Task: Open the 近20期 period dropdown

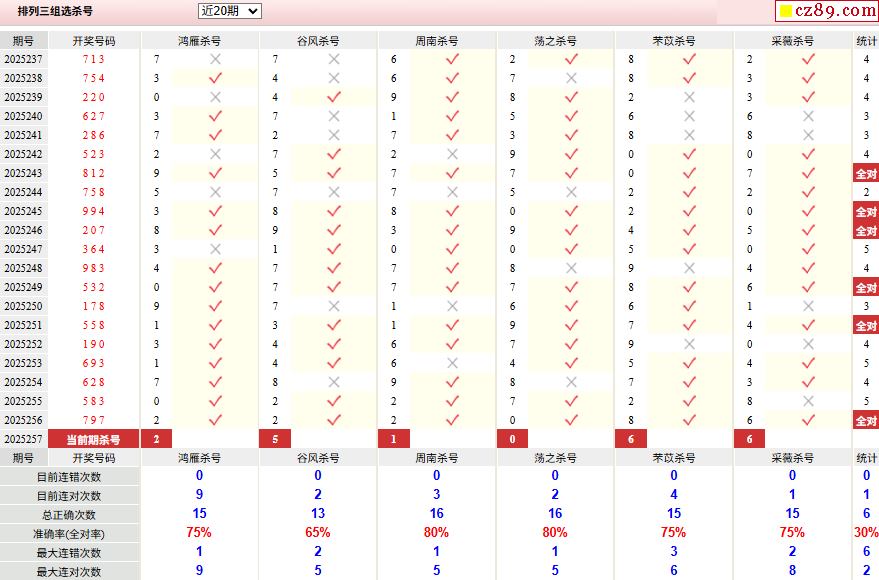Action: pyautogui.click(x=229, y=11)
